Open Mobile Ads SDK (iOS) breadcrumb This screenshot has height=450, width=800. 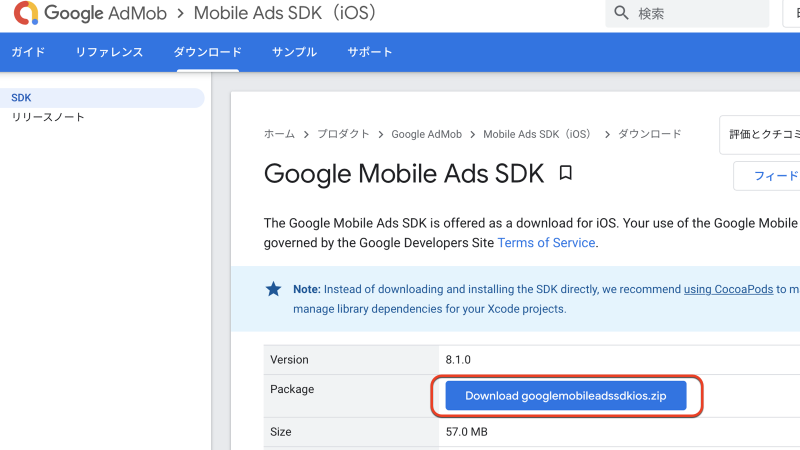point(537,134)
